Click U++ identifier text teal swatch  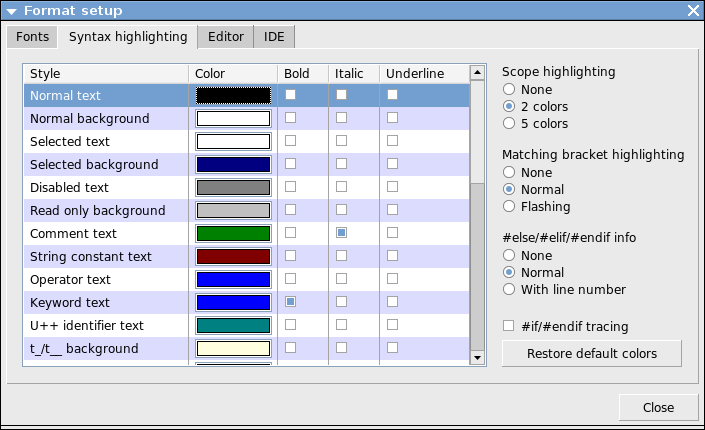click(233, 326)
